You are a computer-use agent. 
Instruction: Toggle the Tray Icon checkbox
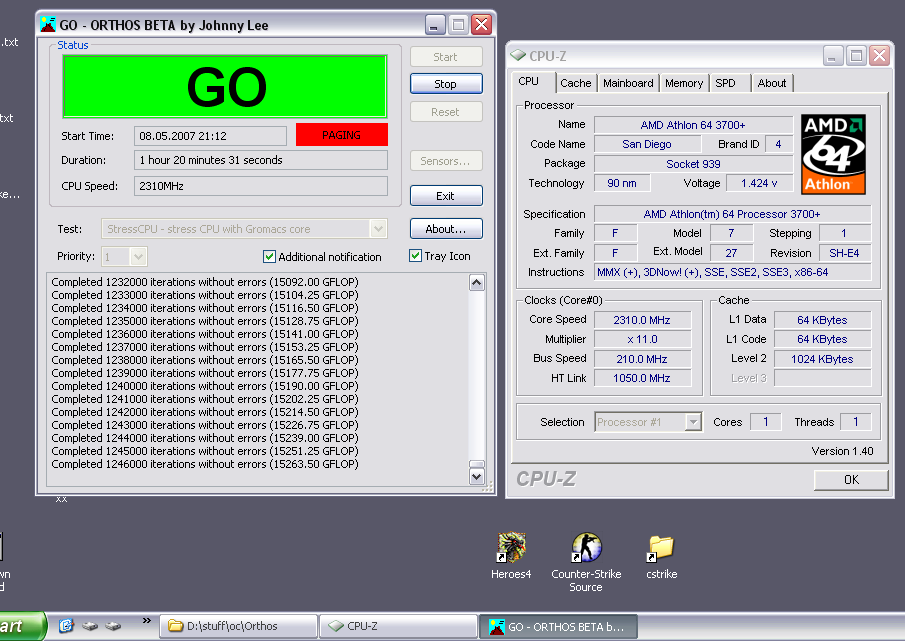tap(415, 256)
